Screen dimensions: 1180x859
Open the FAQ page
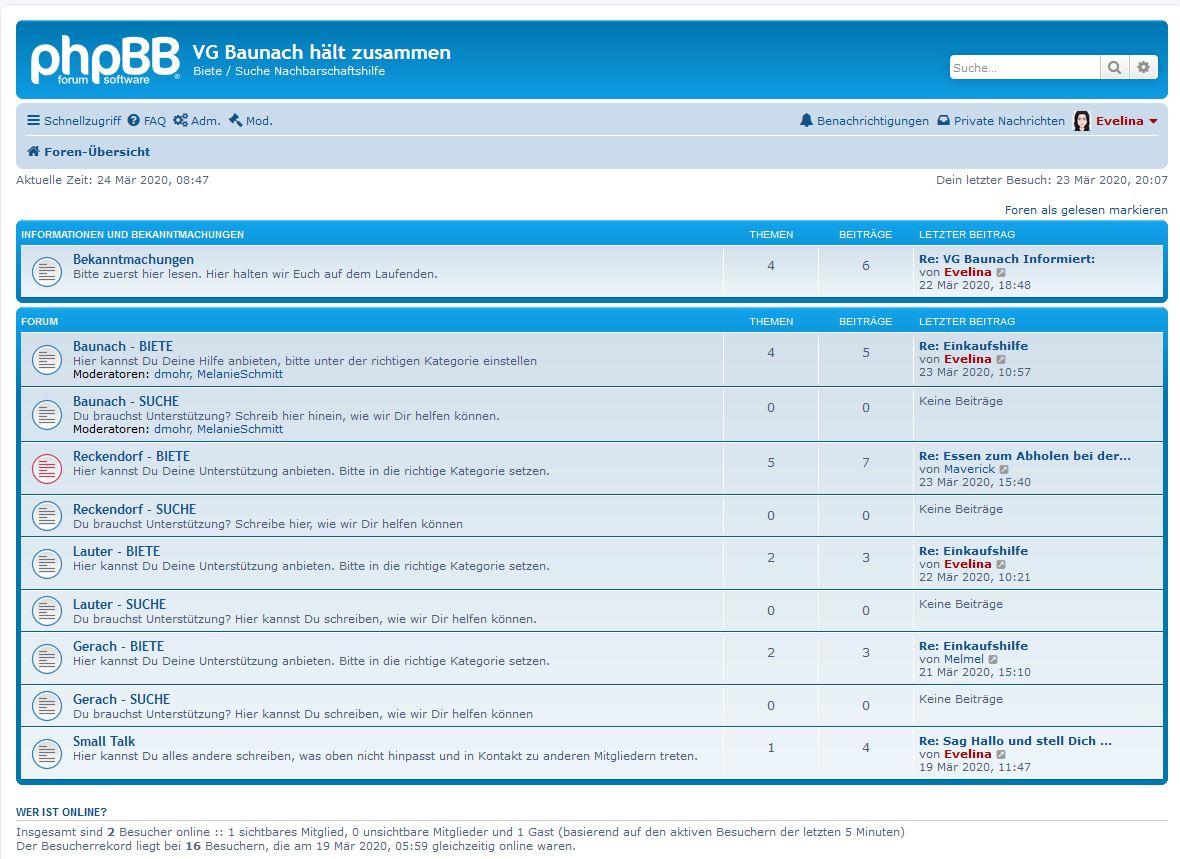(x=147, y=121)
